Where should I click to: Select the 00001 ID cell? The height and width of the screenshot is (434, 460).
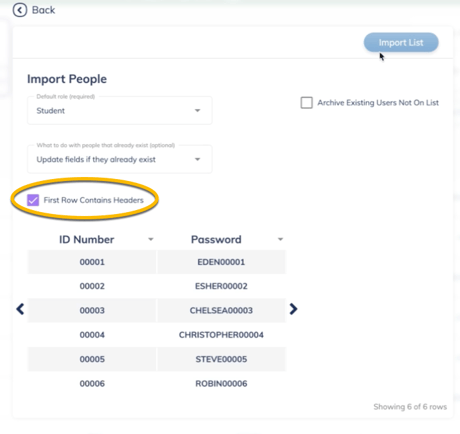(x=92, y=262)
